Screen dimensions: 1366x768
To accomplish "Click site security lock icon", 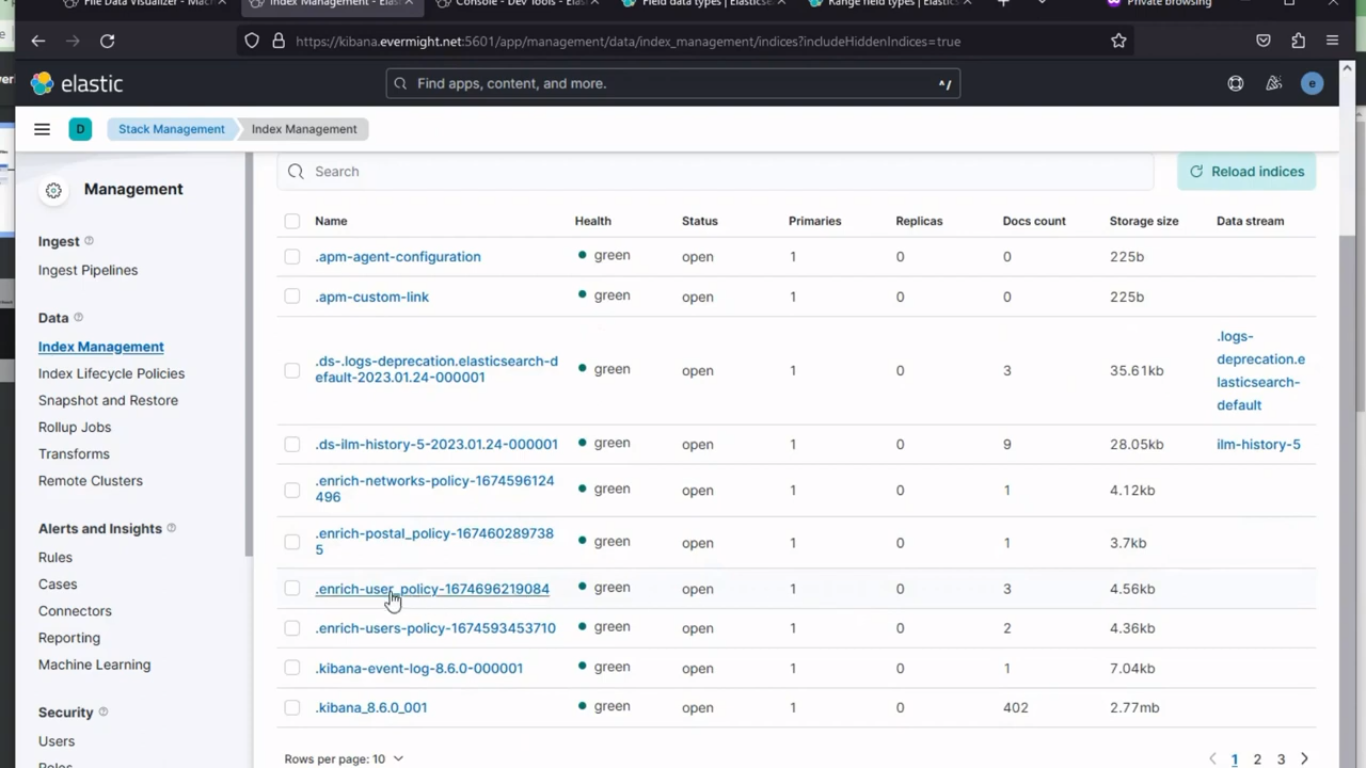I will (278, 41).
